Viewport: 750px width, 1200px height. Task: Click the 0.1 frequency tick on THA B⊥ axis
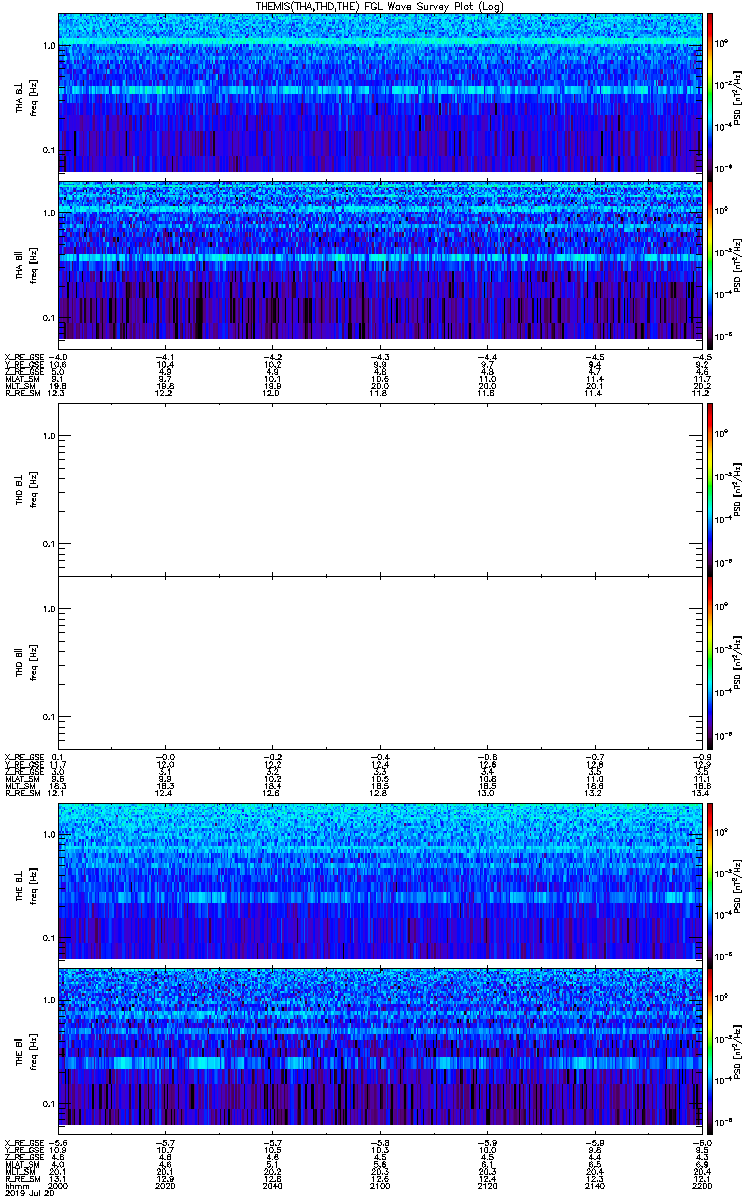48,150
